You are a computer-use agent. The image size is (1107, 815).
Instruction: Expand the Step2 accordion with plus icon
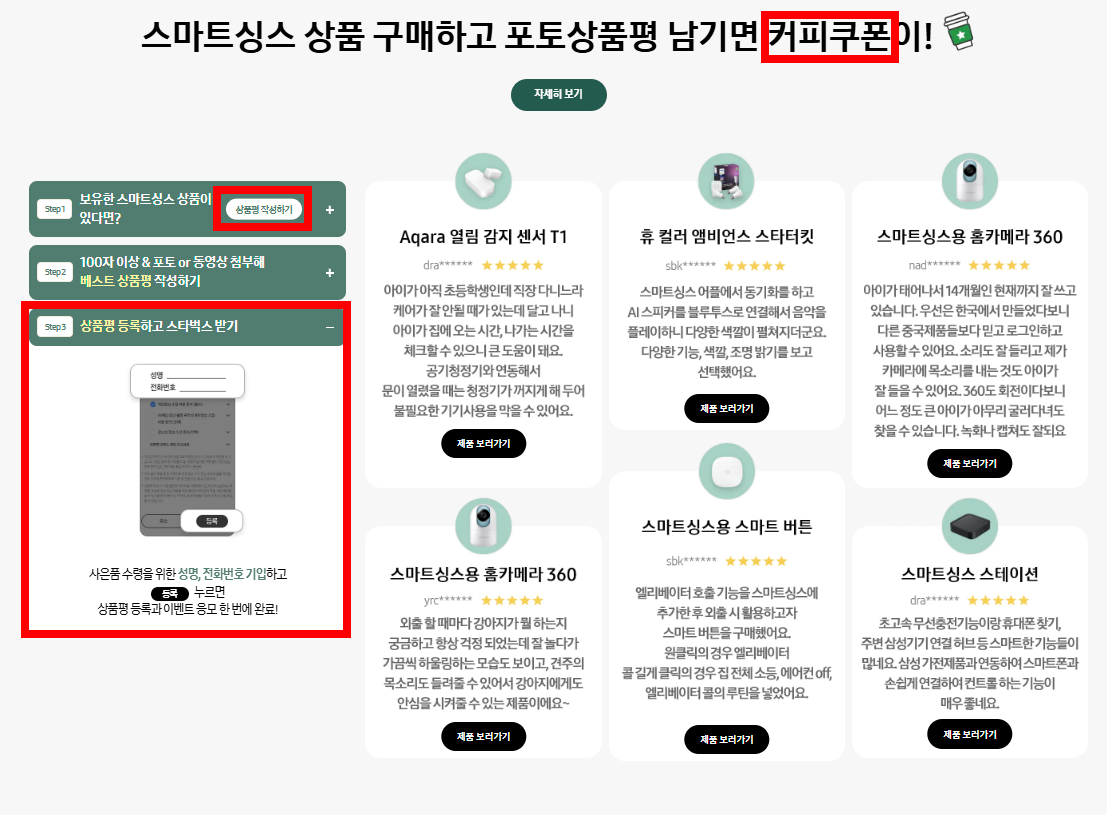(x=330, y=273)
